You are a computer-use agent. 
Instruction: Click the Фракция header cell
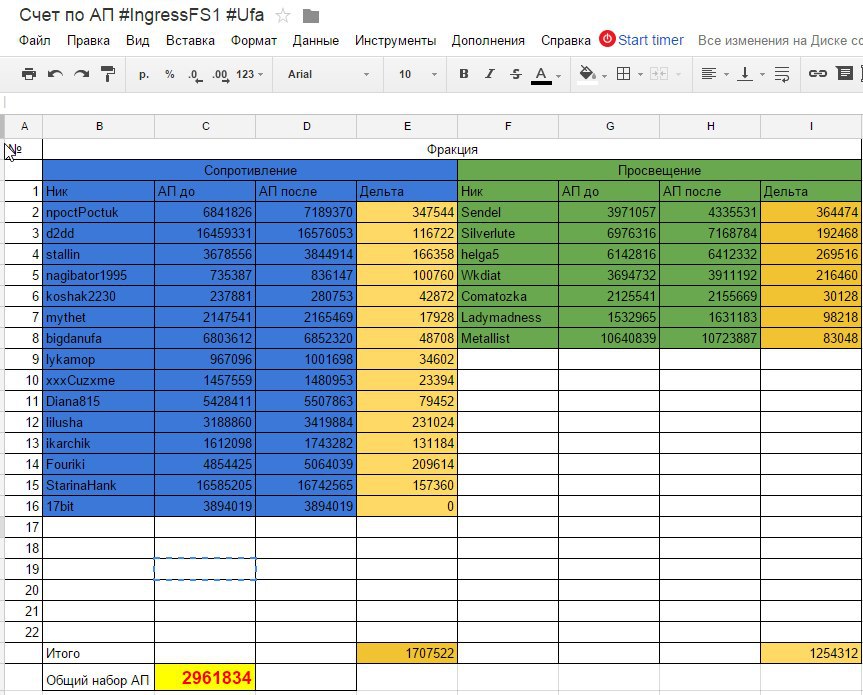click(452, 150)
